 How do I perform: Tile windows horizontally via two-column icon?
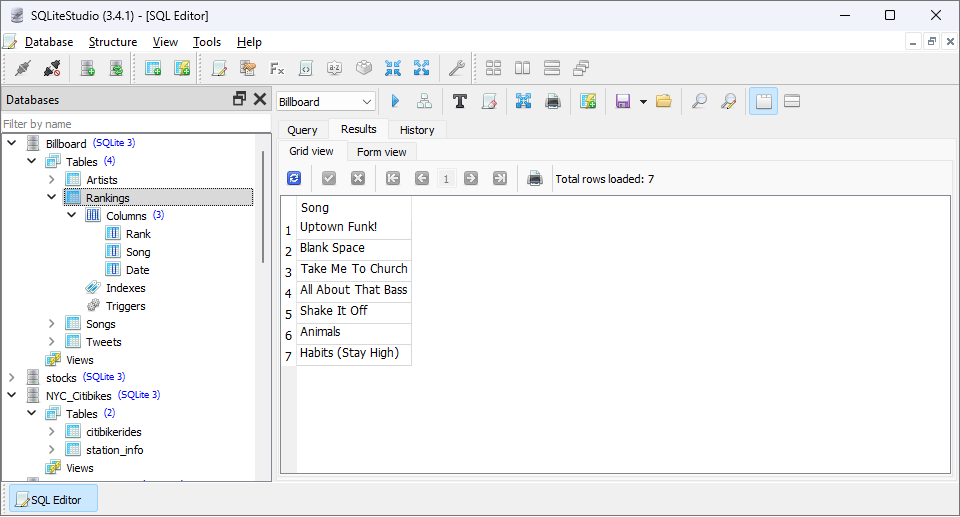(522, 68)
